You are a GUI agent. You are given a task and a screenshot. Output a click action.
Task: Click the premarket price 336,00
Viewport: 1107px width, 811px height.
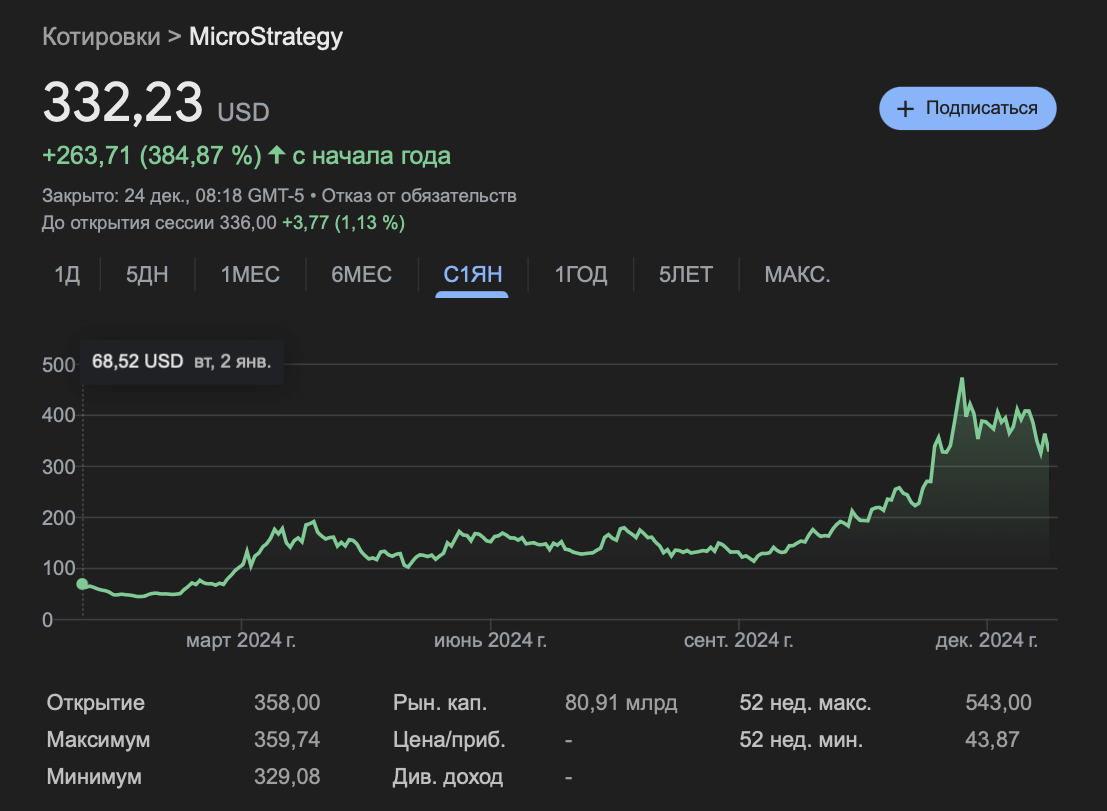pyautogui.click(x=248, y=223)
